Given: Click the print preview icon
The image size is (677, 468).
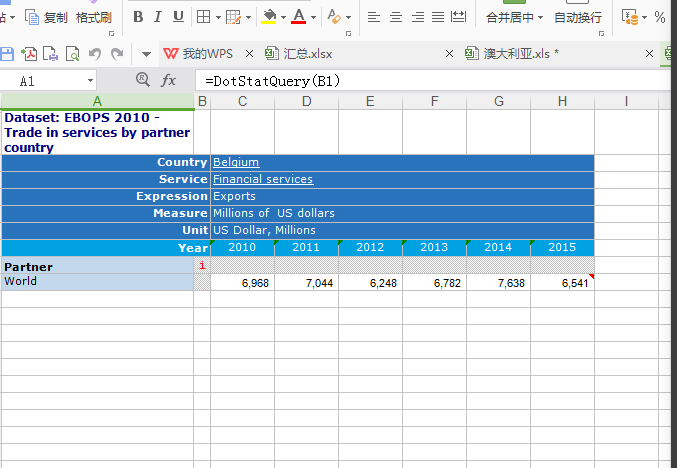Looking at the screenshot, I should pyautogui.click(x=73, y=53).
